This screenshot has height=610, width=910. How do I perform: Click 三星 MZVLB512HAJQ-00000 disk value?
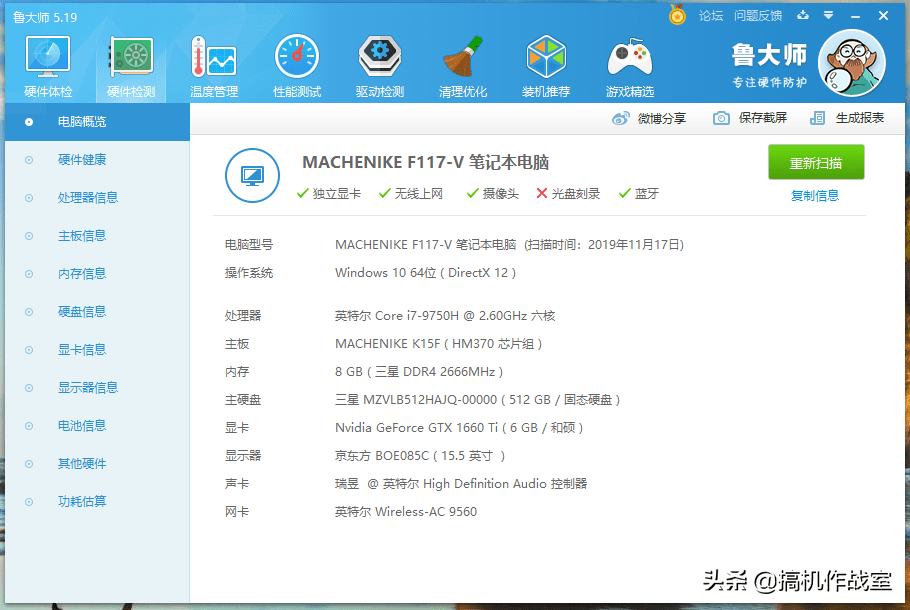[x=478, y=399]
